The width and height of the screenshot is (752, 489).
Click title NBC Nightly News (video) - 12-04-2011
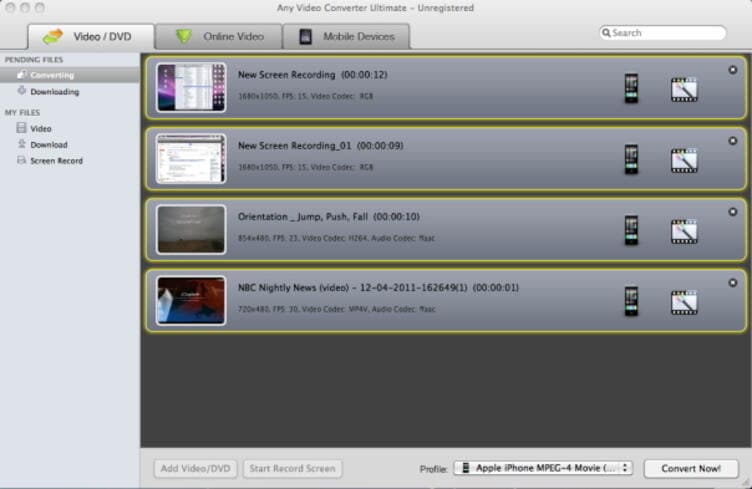pos(378,288)
